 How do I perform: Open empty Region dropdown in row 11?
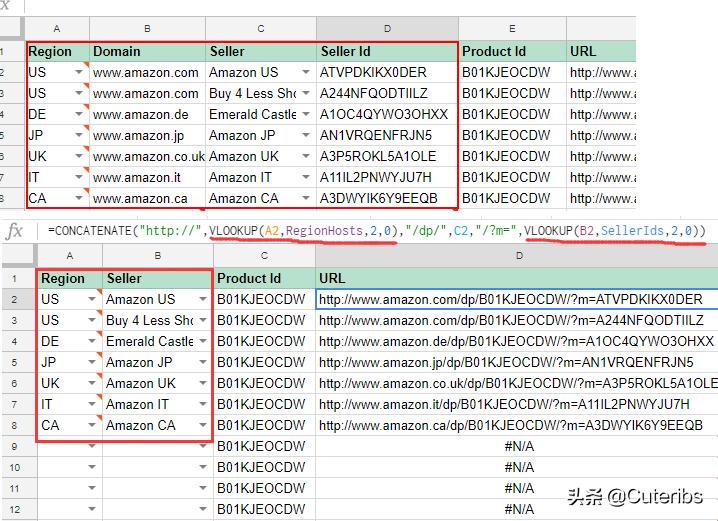(92, 488)
